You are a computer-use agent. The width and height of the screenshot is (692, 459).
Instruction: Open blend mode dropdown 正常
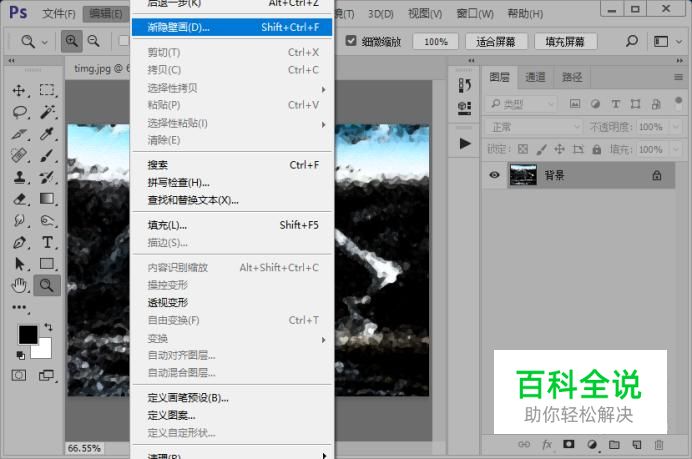coord(534,127)
